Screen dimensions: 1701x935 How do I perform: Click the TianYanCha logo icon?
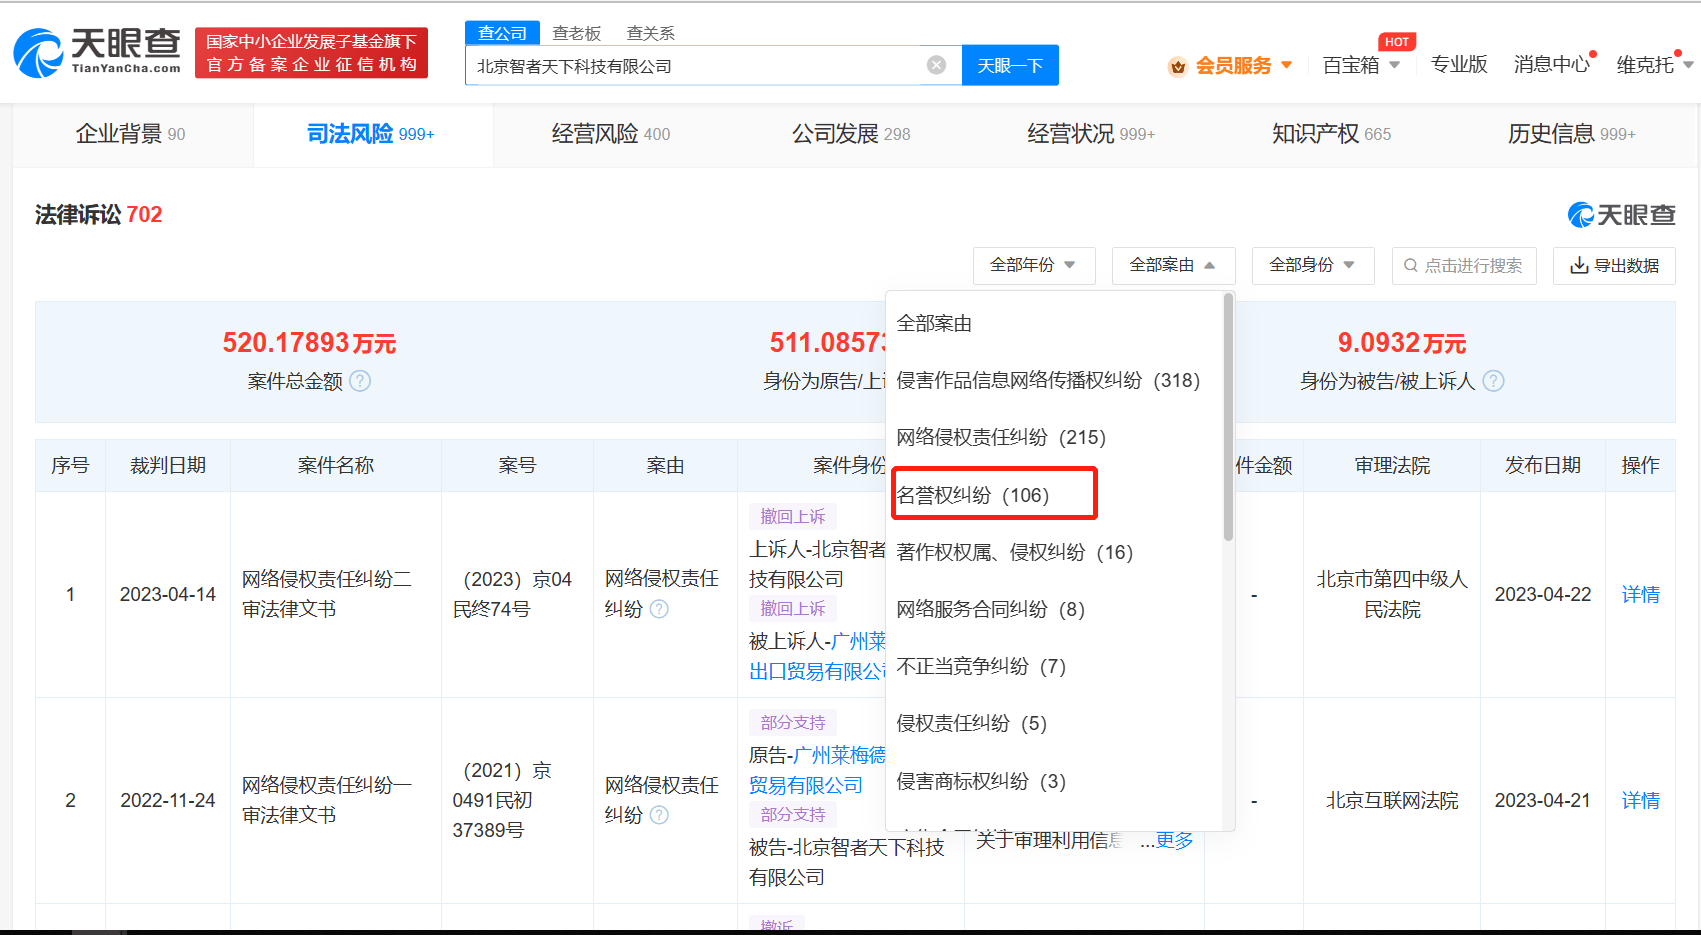tap(40, 53)
